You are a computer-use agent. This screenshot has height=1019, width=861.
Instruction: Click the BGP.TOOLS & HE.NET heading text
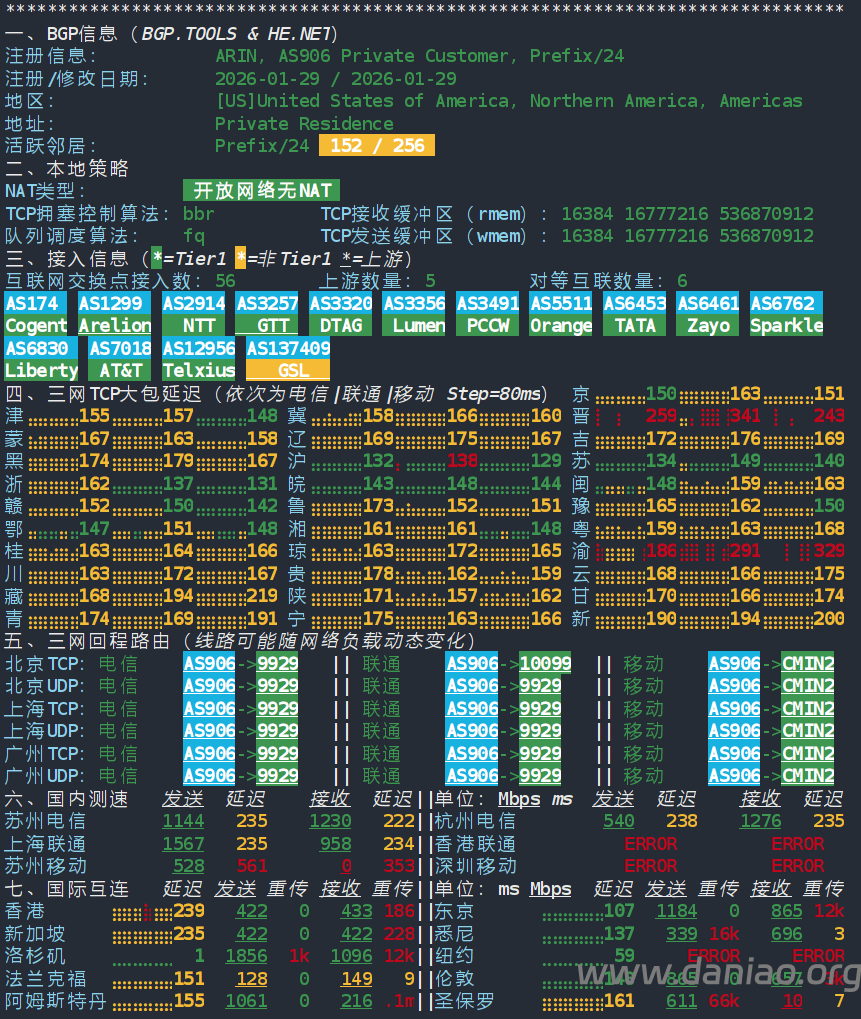(239, 34)
